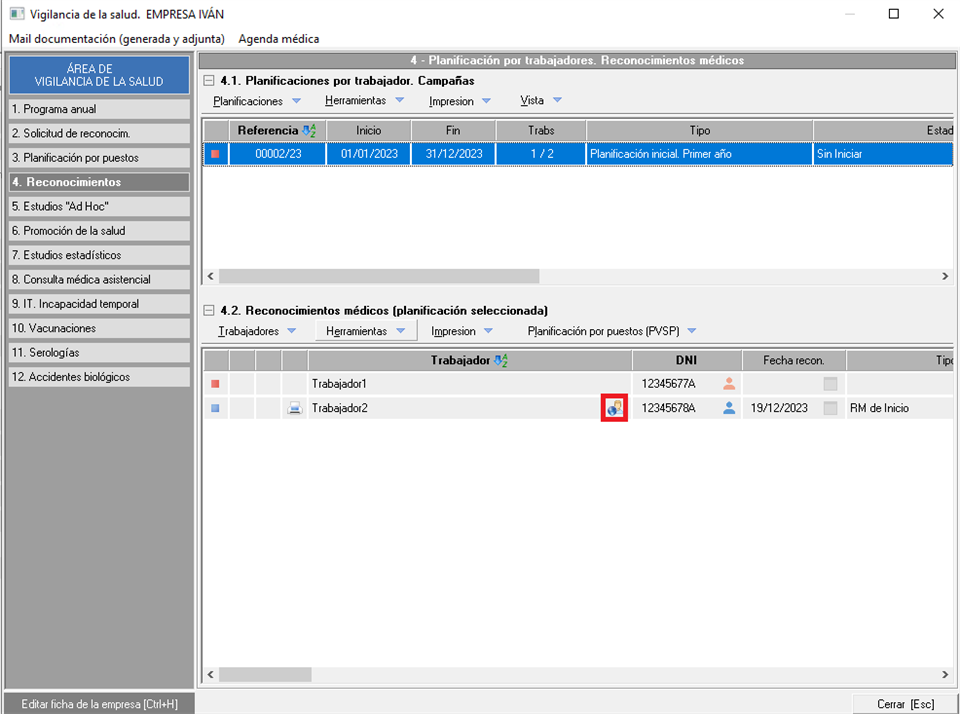
Task: Open the Planificaciones dropdown menu
Action: click(256, 101)
